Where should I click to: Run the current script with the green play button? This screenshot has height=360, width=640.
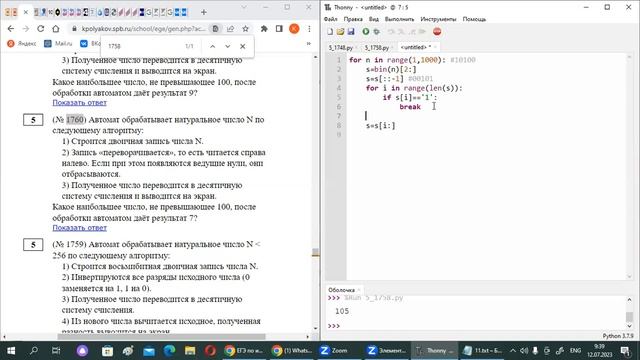pyautogui.click(x=366, y=31)
